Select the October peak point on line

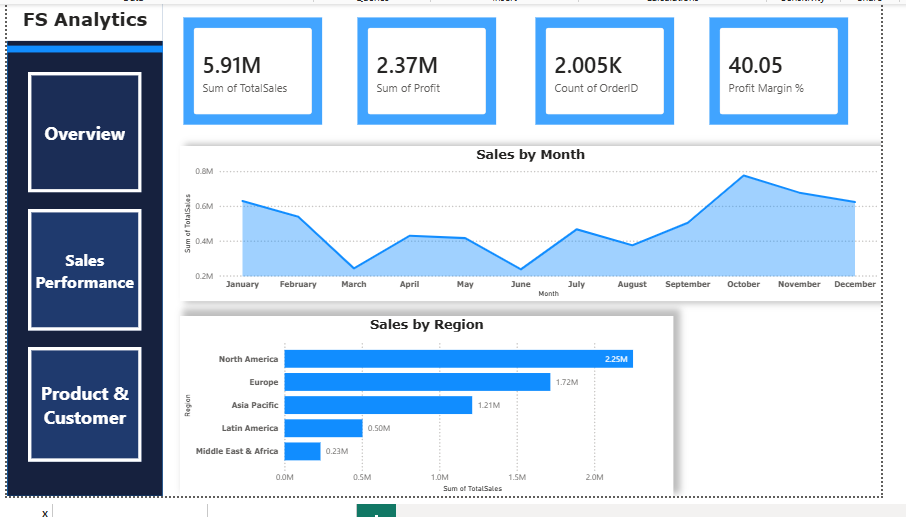point(744,176)
